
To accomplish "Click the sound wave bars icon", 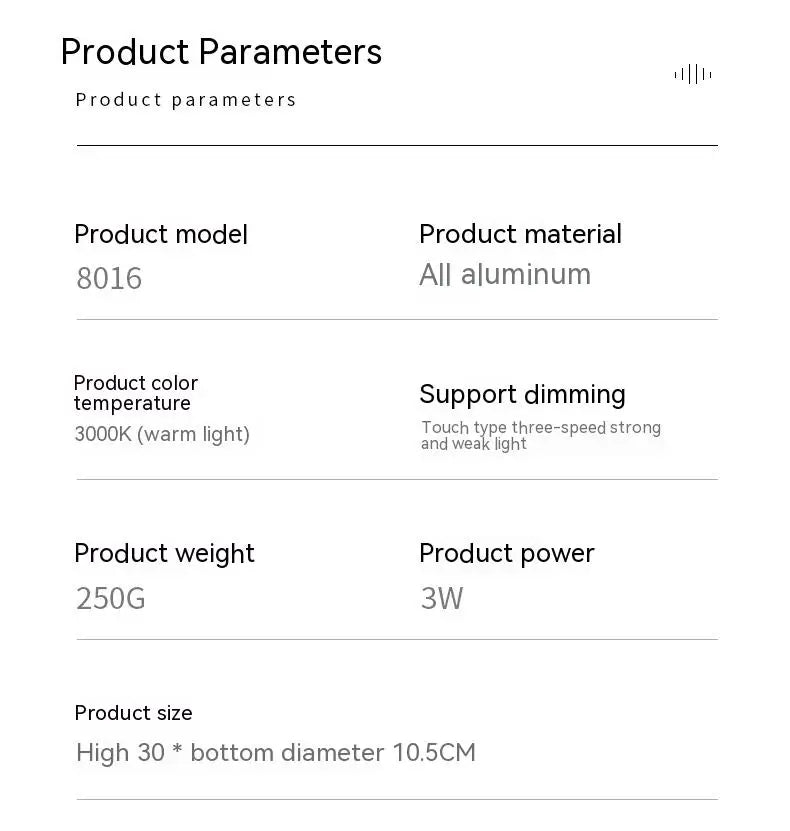I will [693, 74].
